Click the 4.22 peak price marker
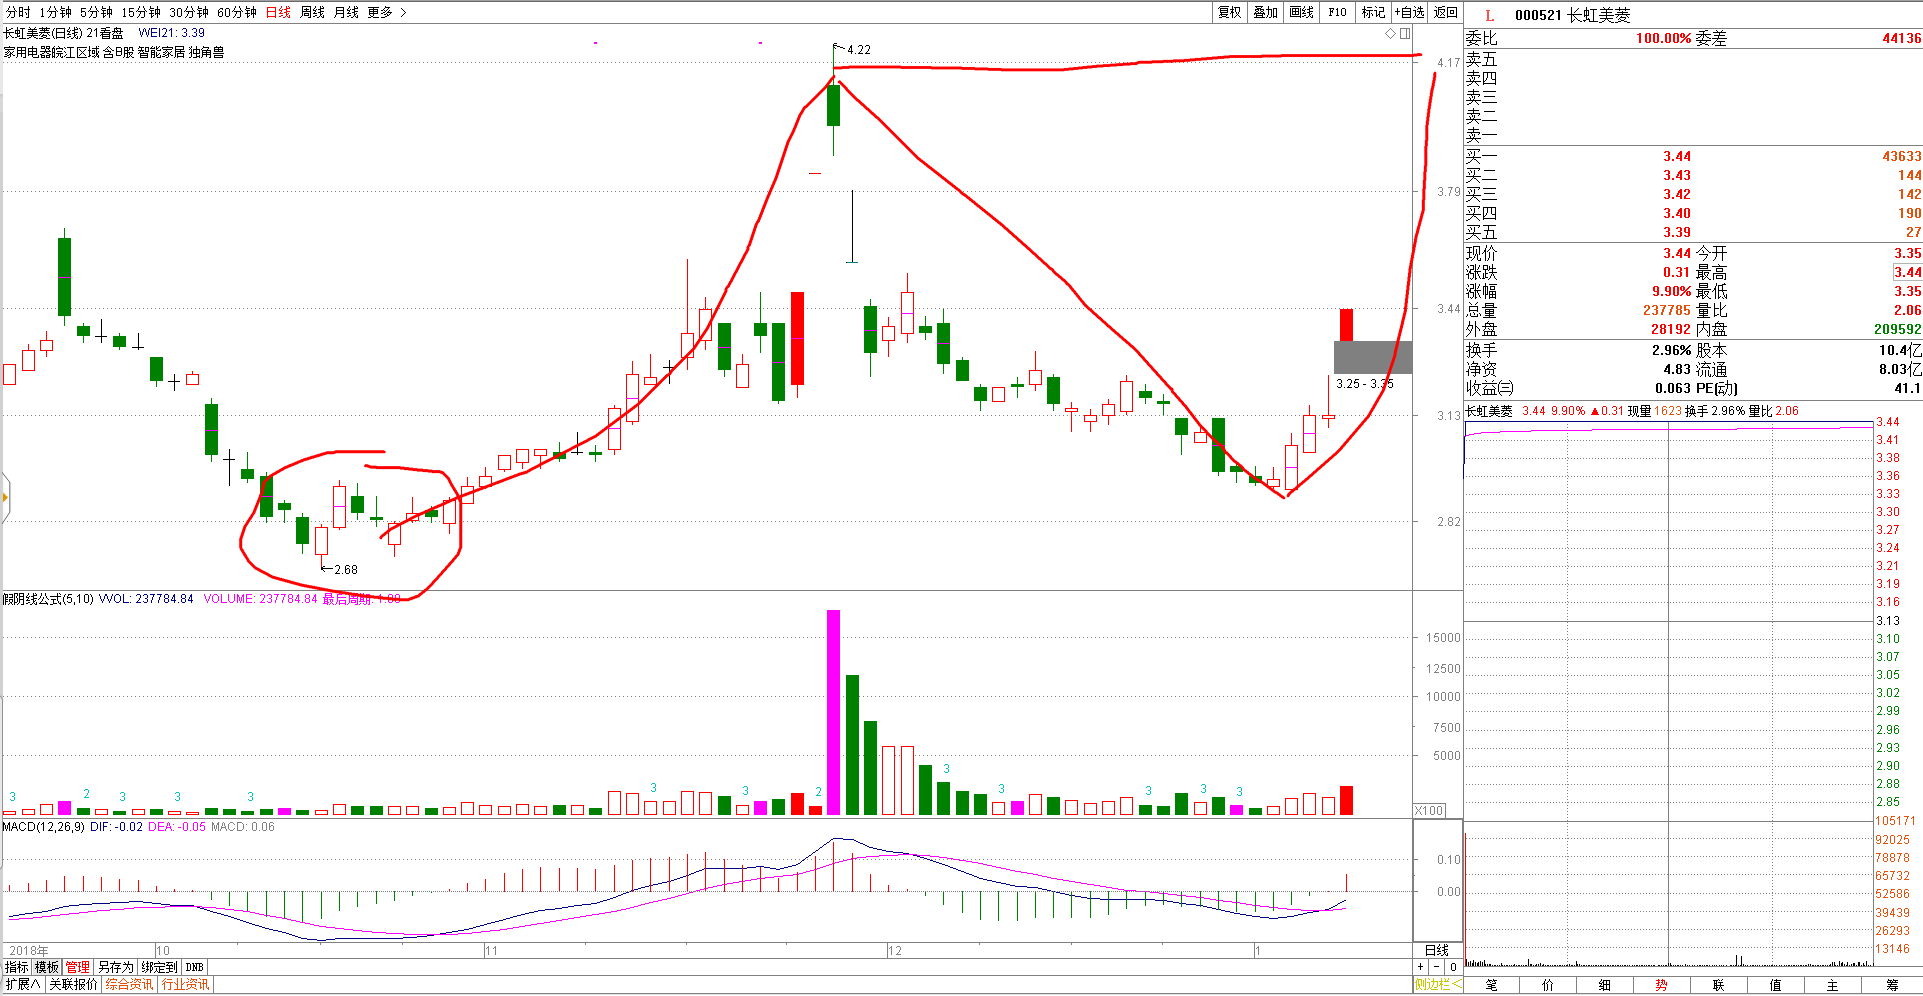The image size is (1923, 996). [857, 49]
